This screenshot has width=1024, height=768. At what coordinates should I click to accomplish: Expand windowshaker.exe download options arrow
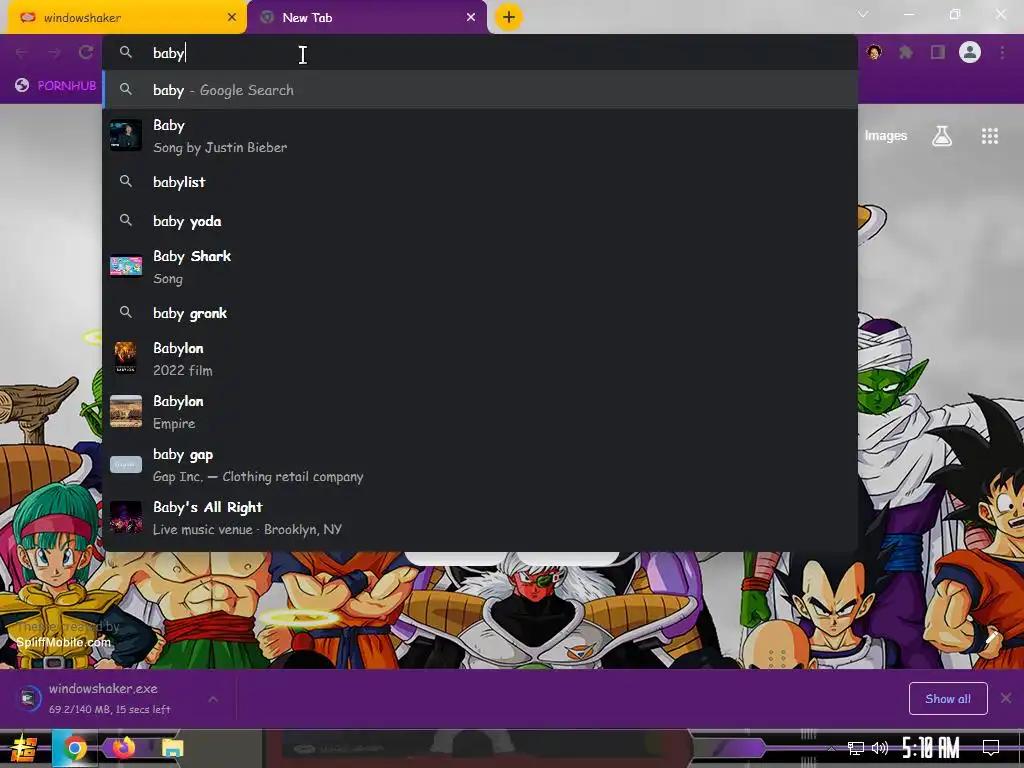point(213,699)
